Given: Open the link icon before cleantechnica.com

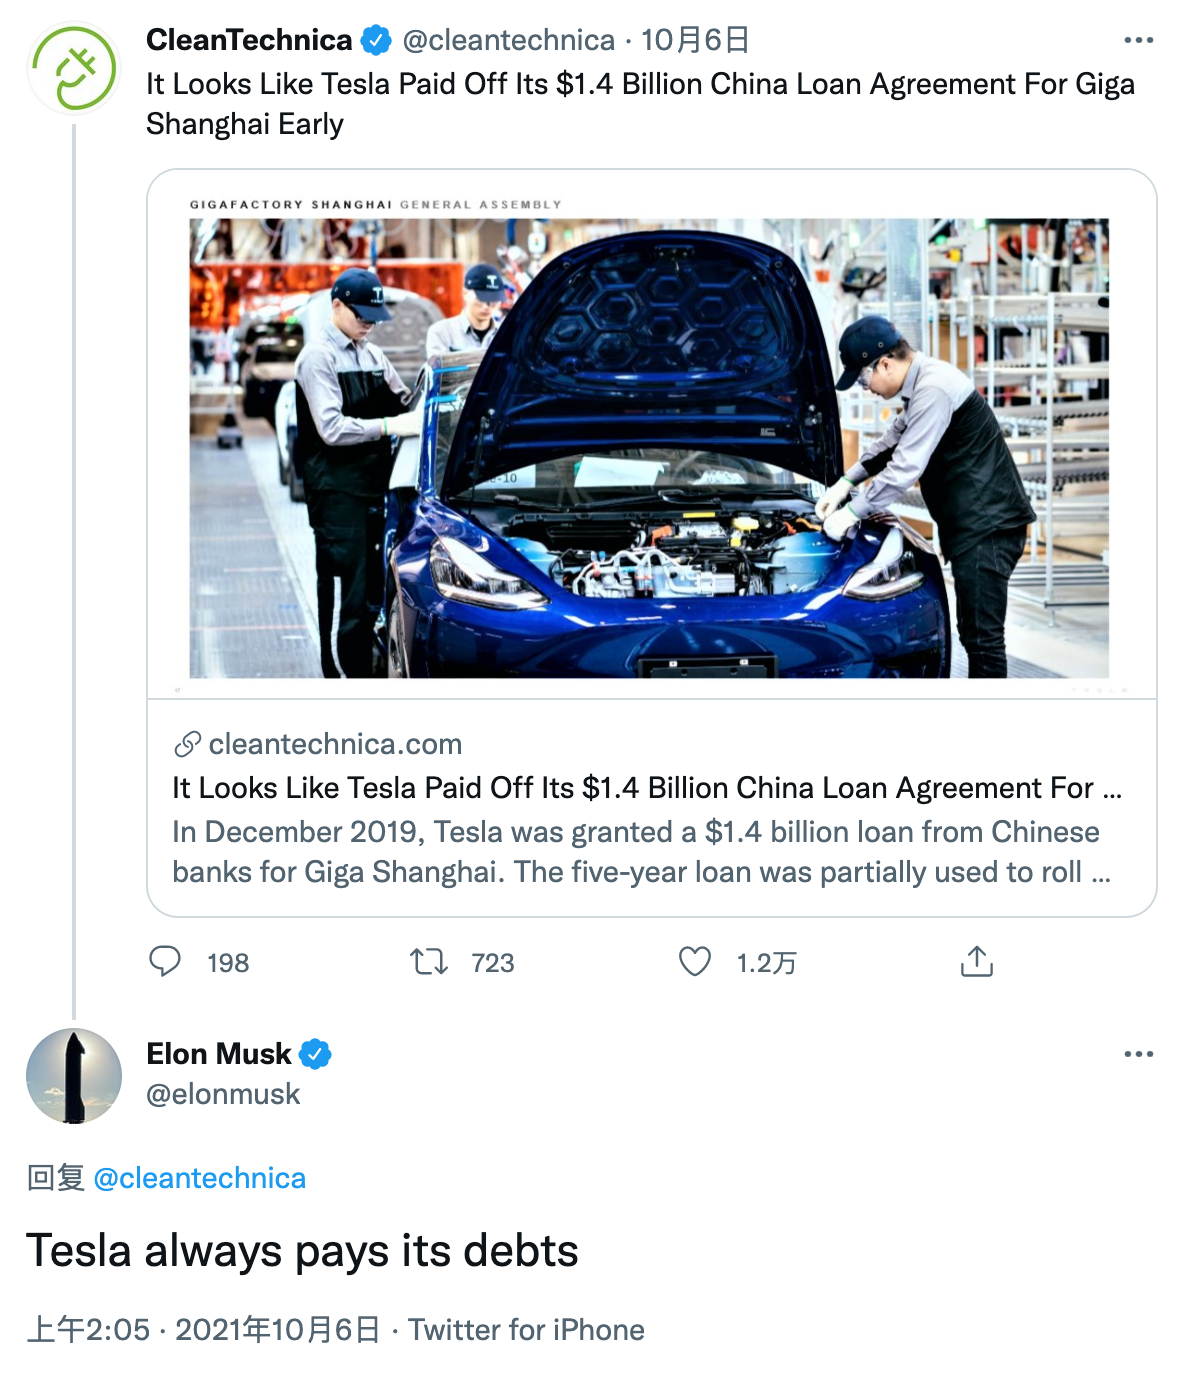Looking at the screenshot, I should (187, 744).
